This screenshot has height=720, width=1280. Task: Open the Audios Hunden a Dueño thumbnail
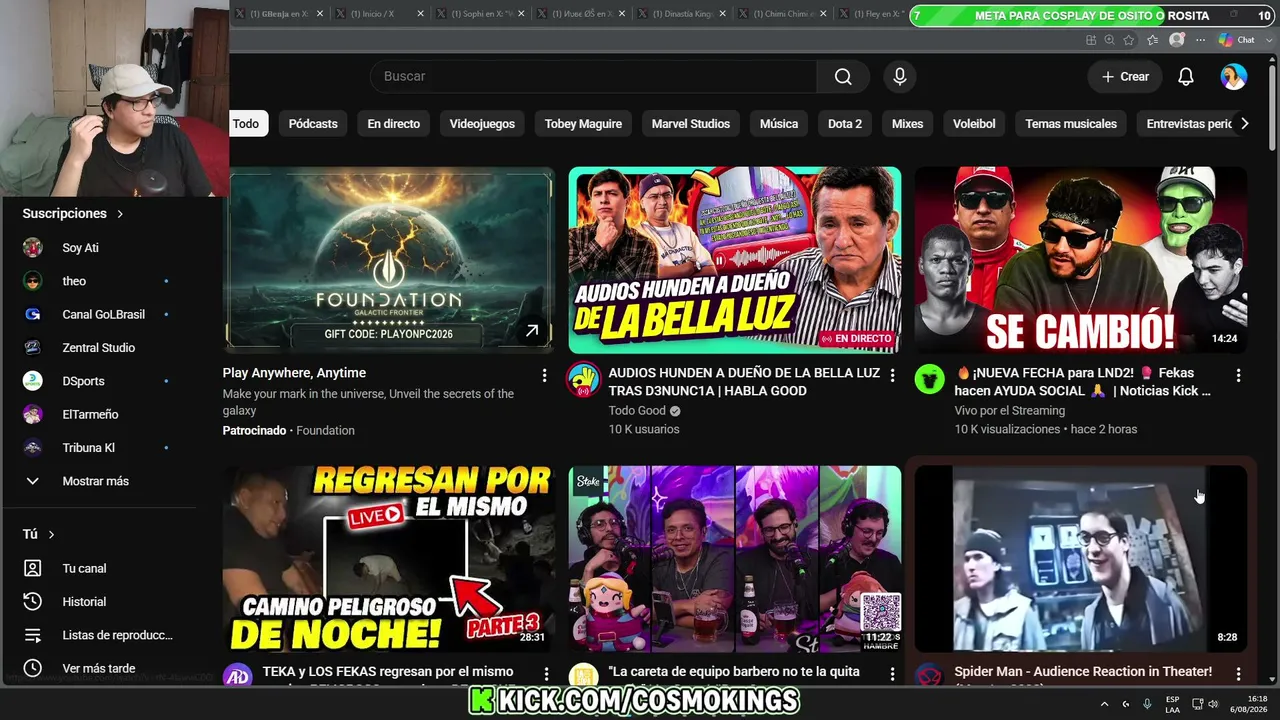[735, 260]
